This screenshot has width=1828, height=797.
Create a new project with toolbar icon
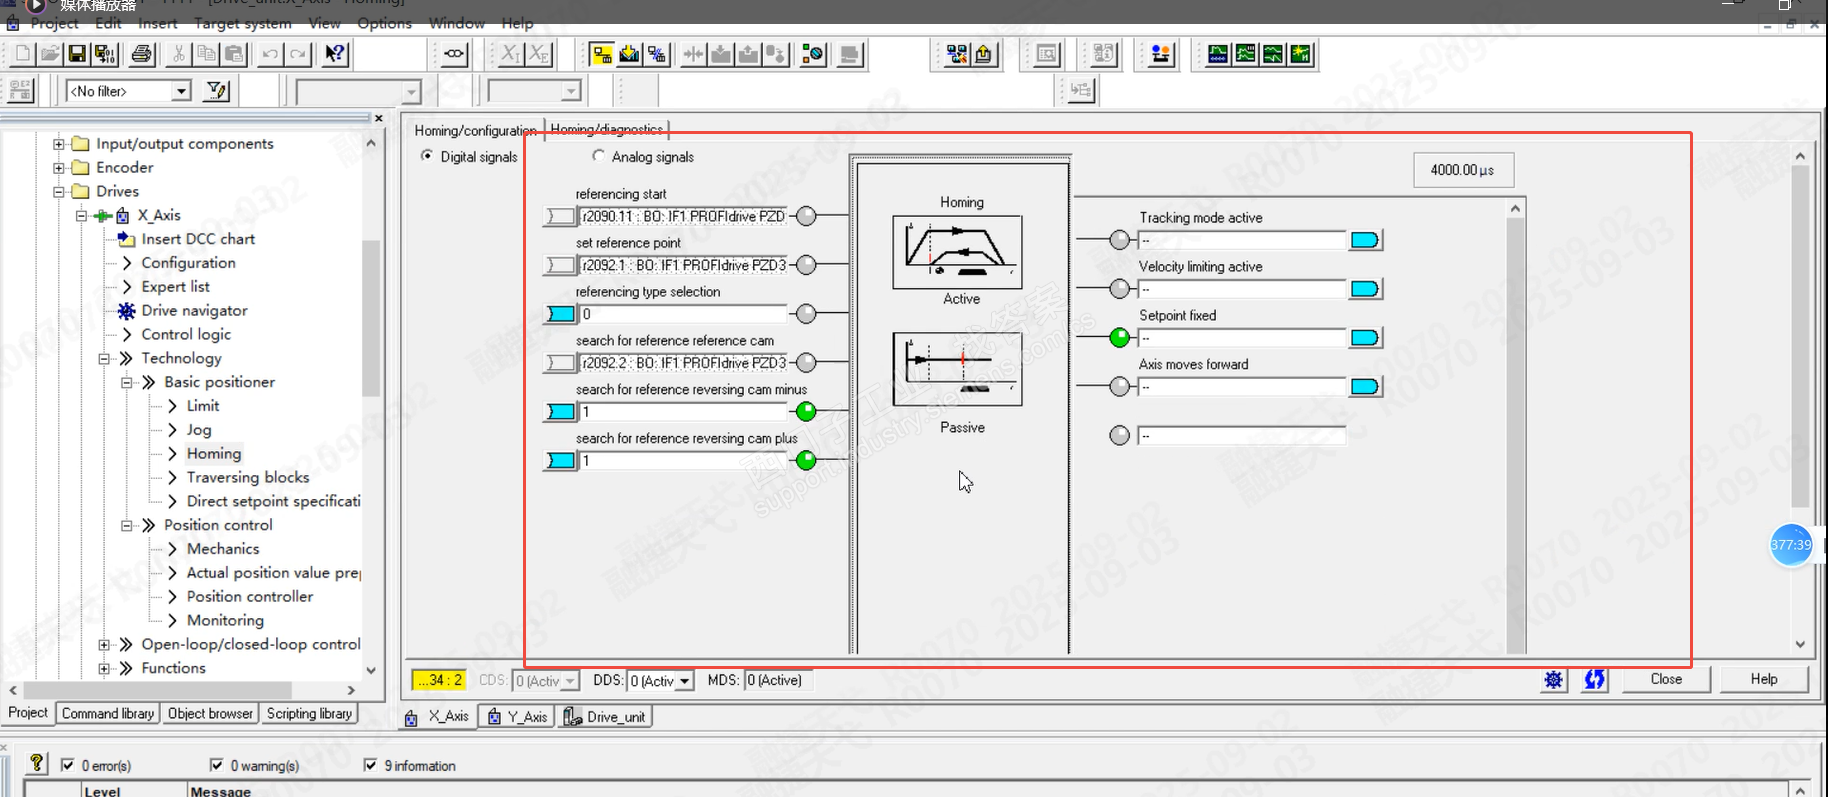tap(22, 54)
